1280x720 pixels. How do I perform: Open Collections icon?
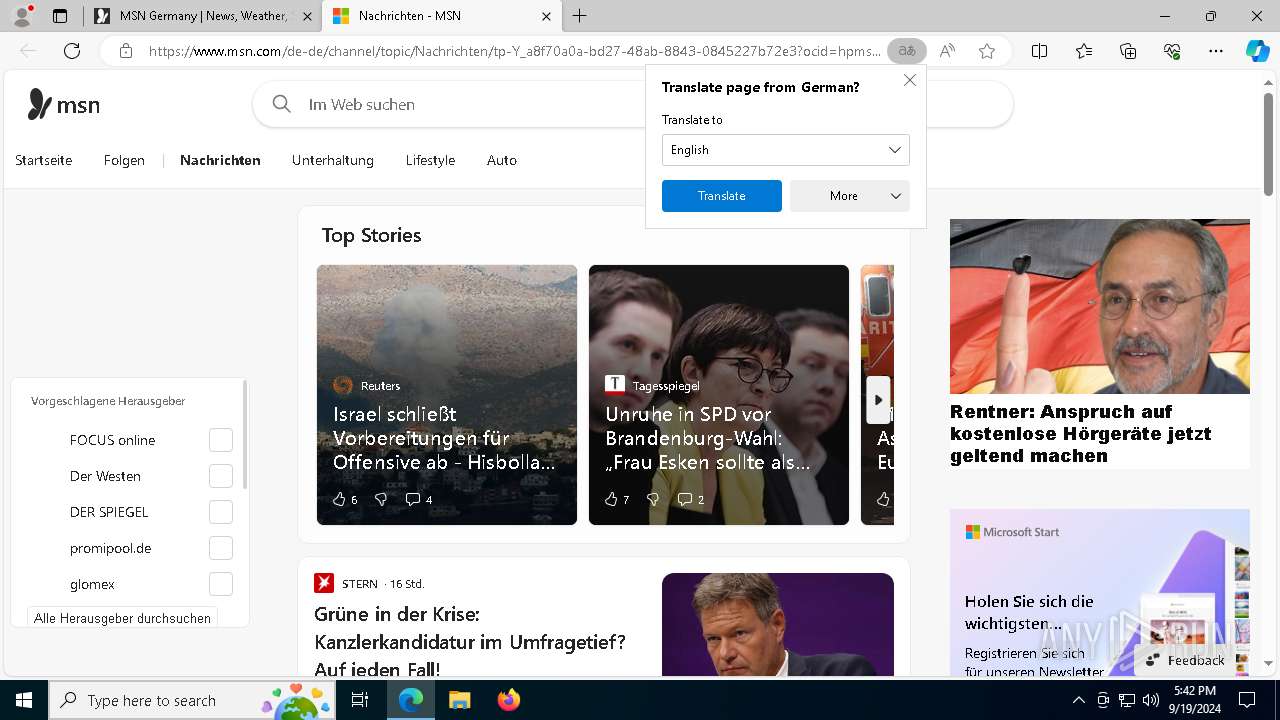1128,51
